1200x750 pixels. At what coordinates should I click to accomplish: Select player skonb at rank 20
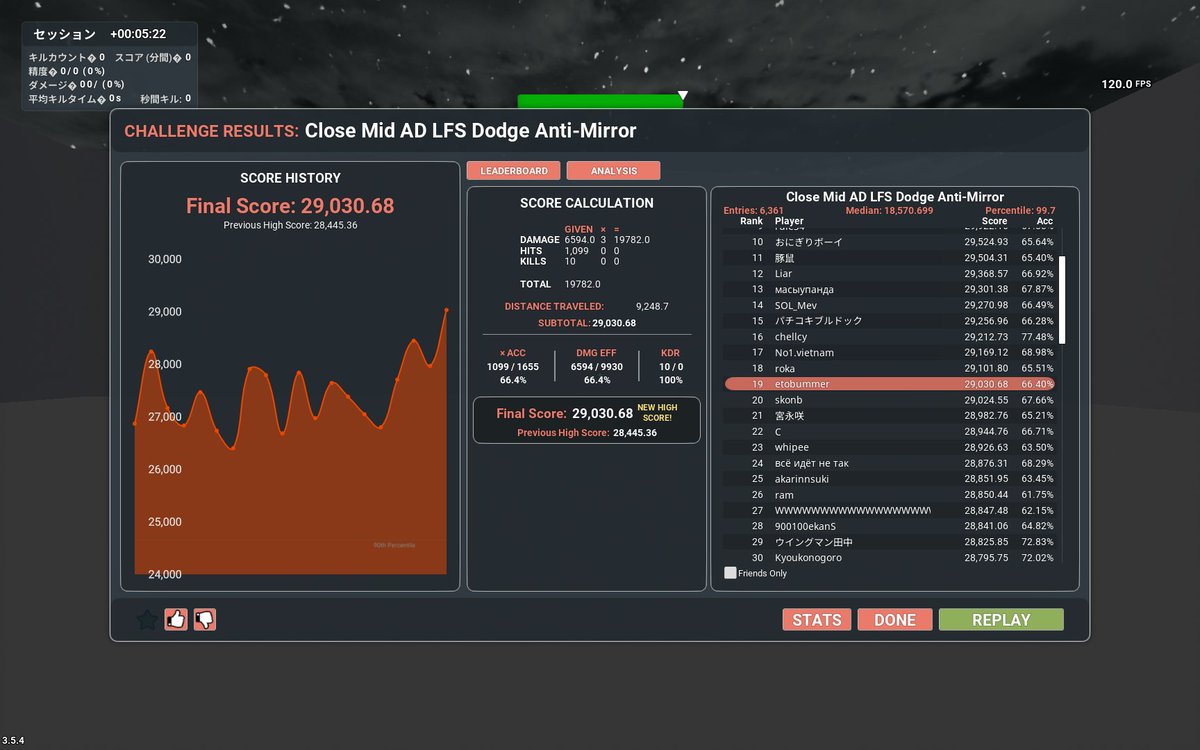coord(890,400)
